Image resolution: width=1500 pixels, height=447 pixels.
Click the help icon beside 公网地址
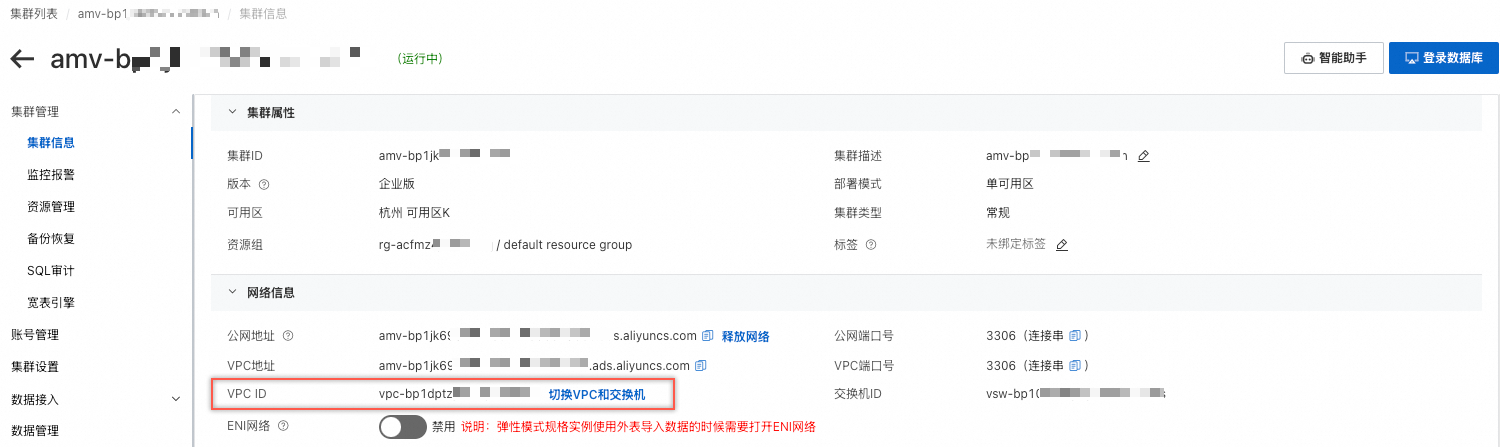pos(288,336)
